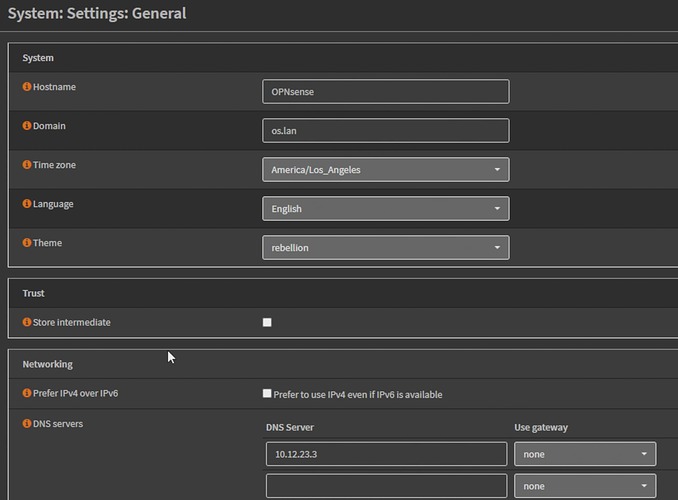Click the Prefer to use IPv4 label text
Viewport: 678px width, 500px height.
pos(358,395)
